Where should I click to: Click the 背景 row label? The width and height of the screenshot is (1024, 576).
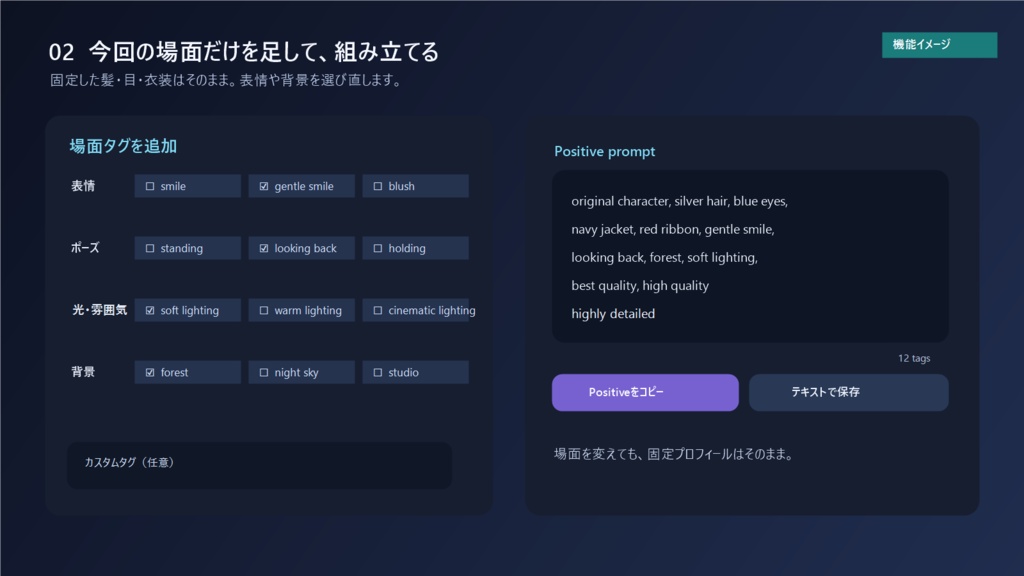tap(83, 372)
